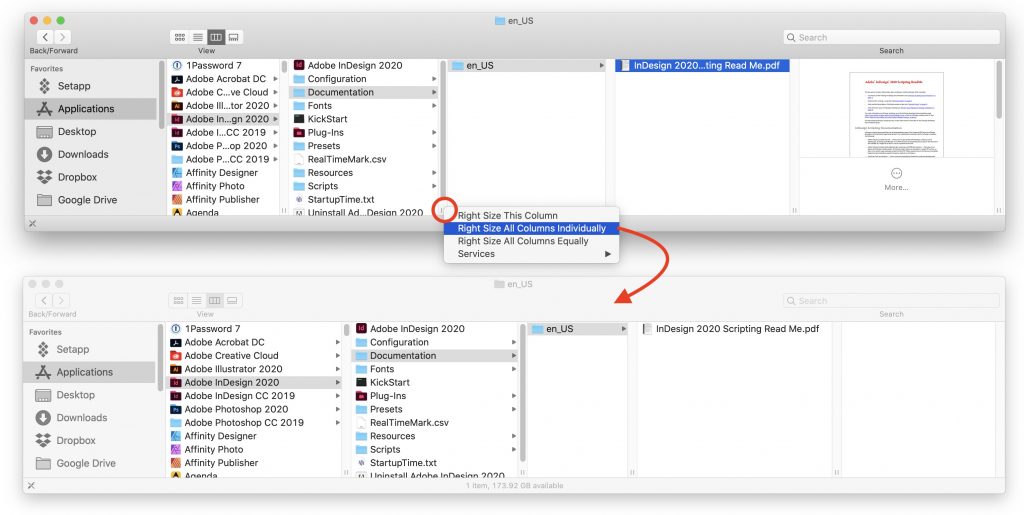Image resolution: width=1024 pixels, height=515 pixels.
Task: Choose Right Size All Columns Equally
Action: 522,241
